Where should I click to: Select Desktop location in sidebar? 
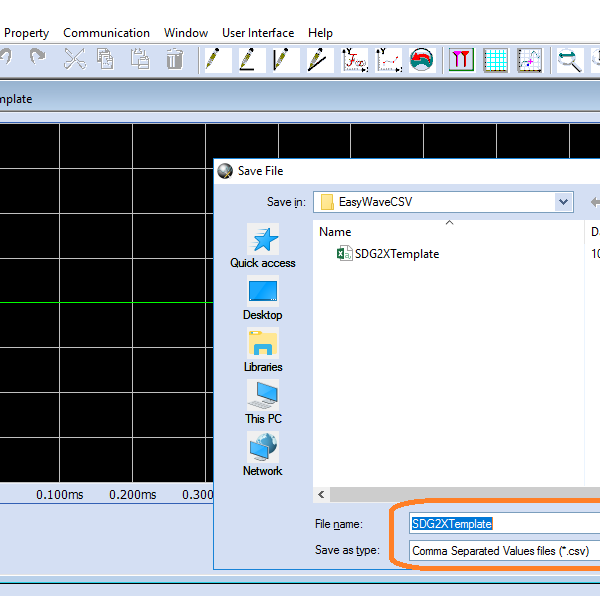point(263,299)
